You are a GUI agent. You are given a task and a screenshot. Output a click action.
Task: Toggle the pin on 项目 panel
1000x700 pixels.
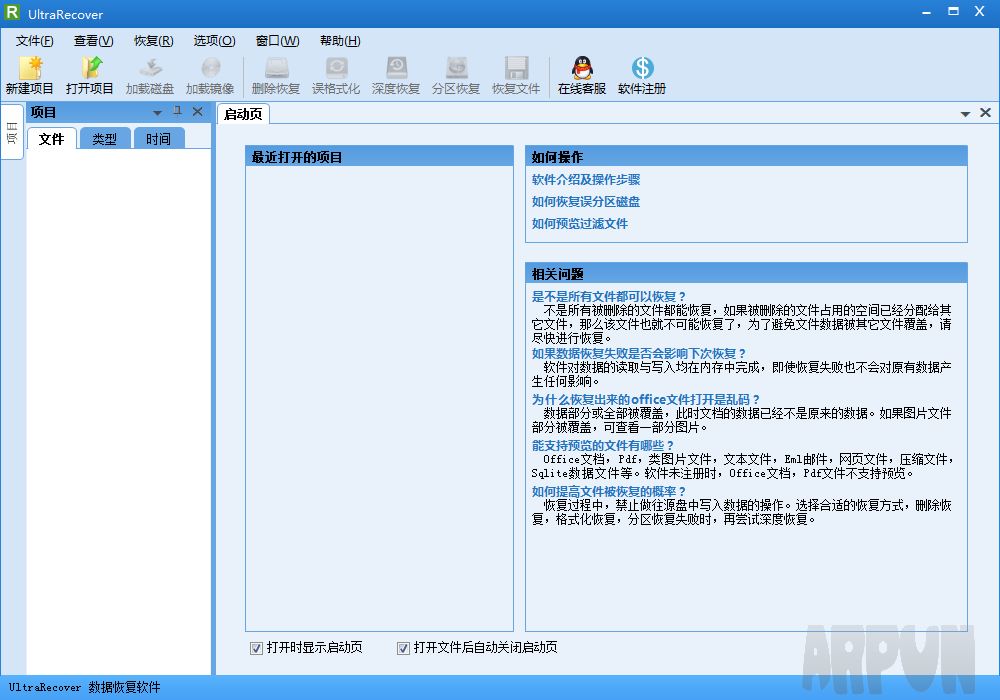click(177, 112)
